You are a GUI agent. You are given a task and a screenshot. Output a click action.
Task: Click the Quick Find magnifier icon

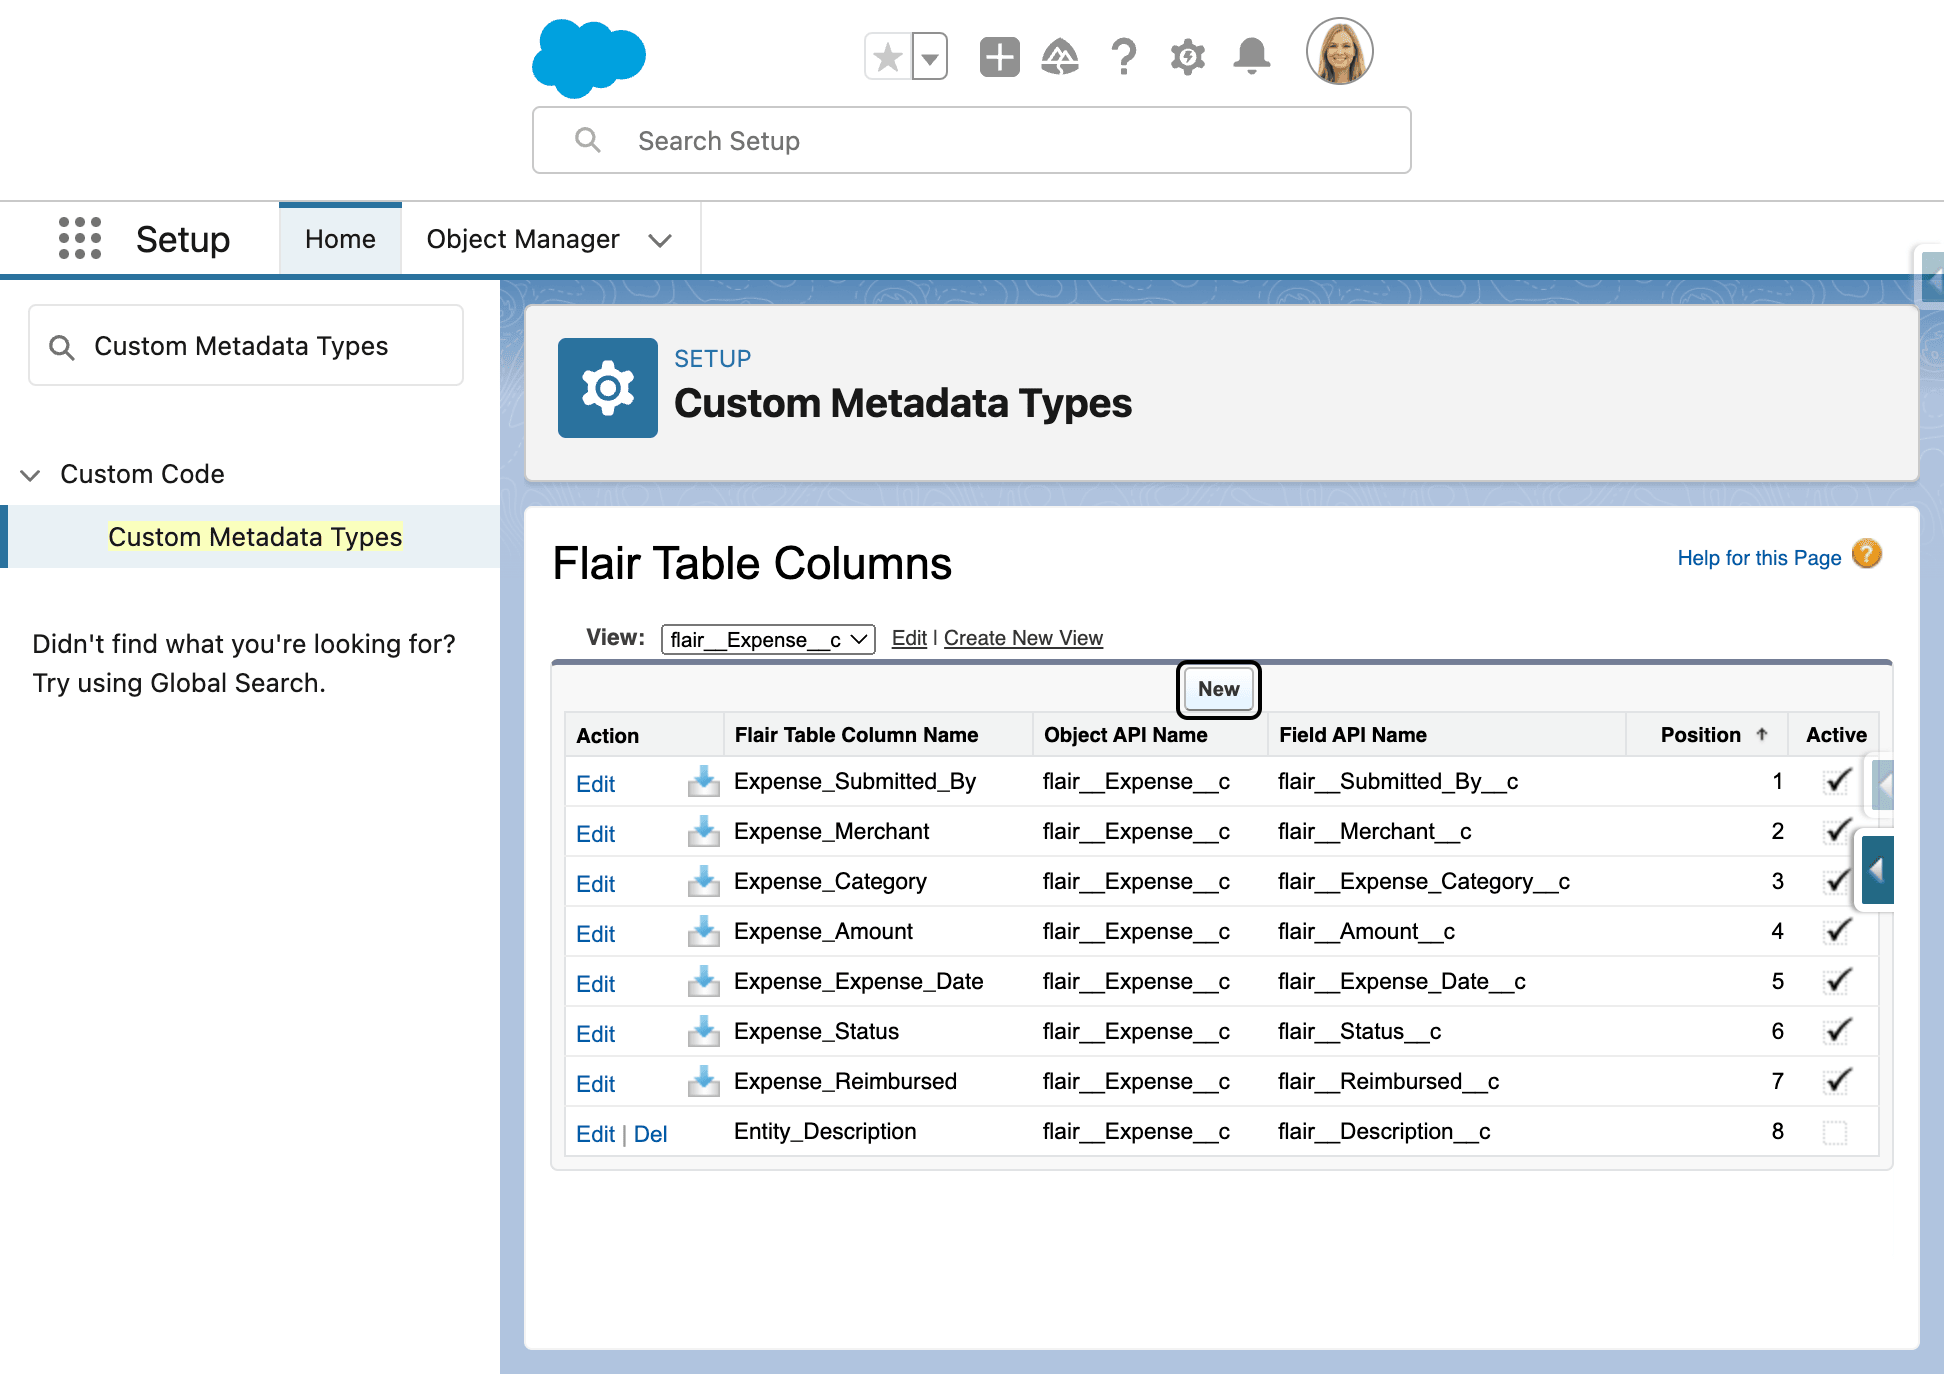click(x=62, y=347)
